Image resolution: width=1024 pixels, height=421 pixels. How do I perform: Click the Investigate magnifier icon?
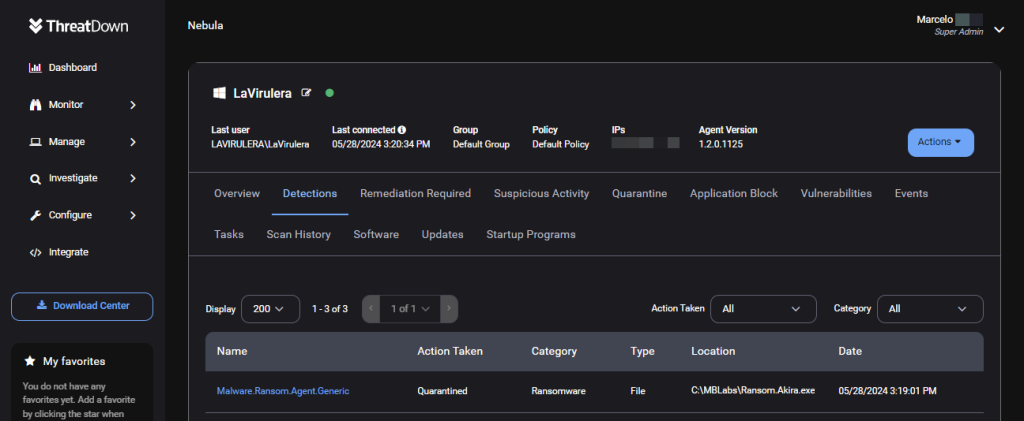click(35, 179)
